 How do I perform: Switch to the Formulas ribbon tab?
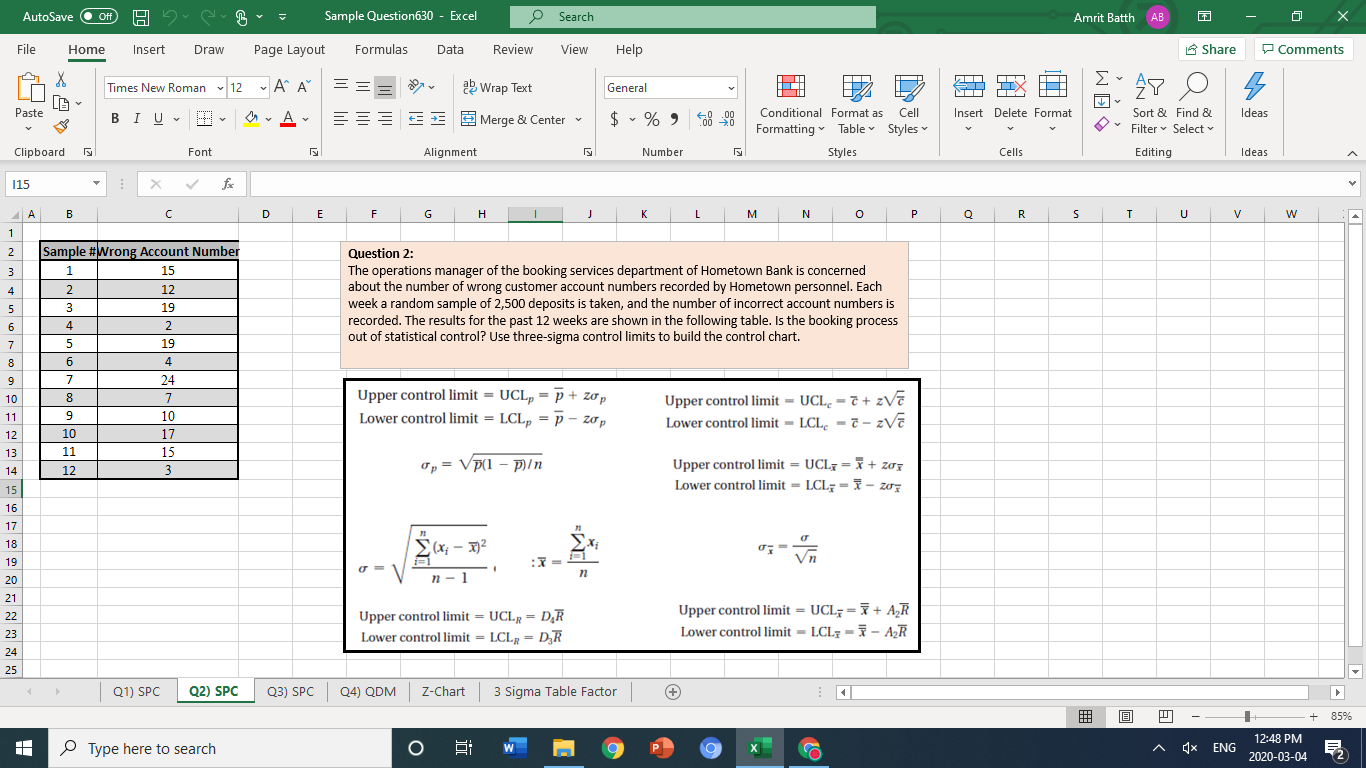(381, 49)
